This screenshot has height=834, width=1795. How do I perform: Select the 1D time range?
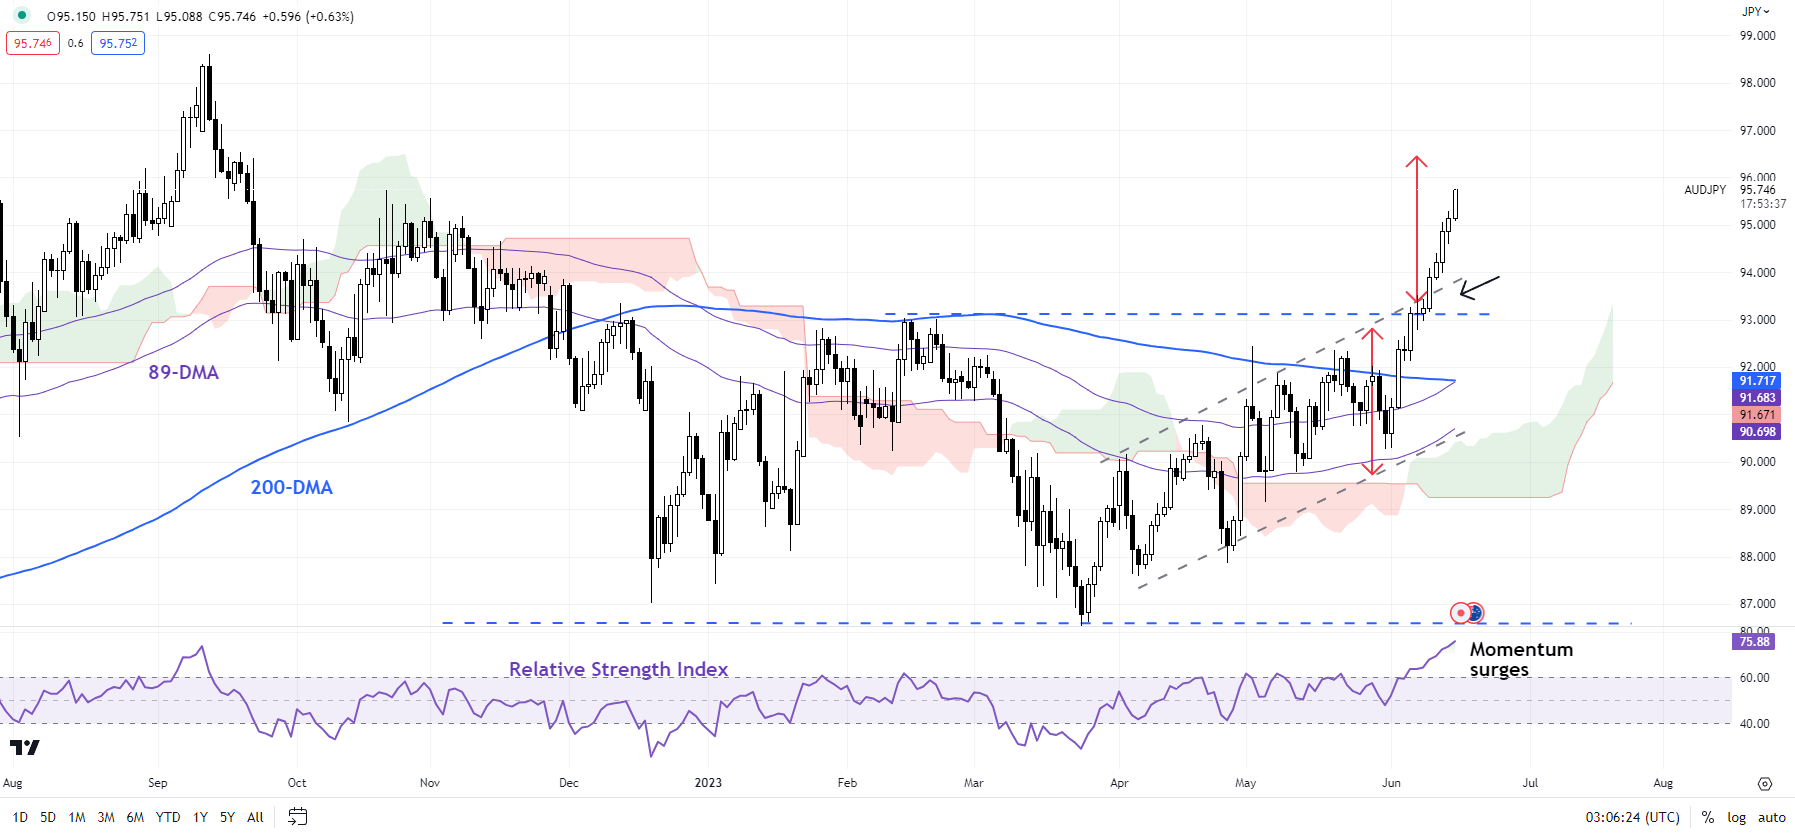click(x=20, y=817)
